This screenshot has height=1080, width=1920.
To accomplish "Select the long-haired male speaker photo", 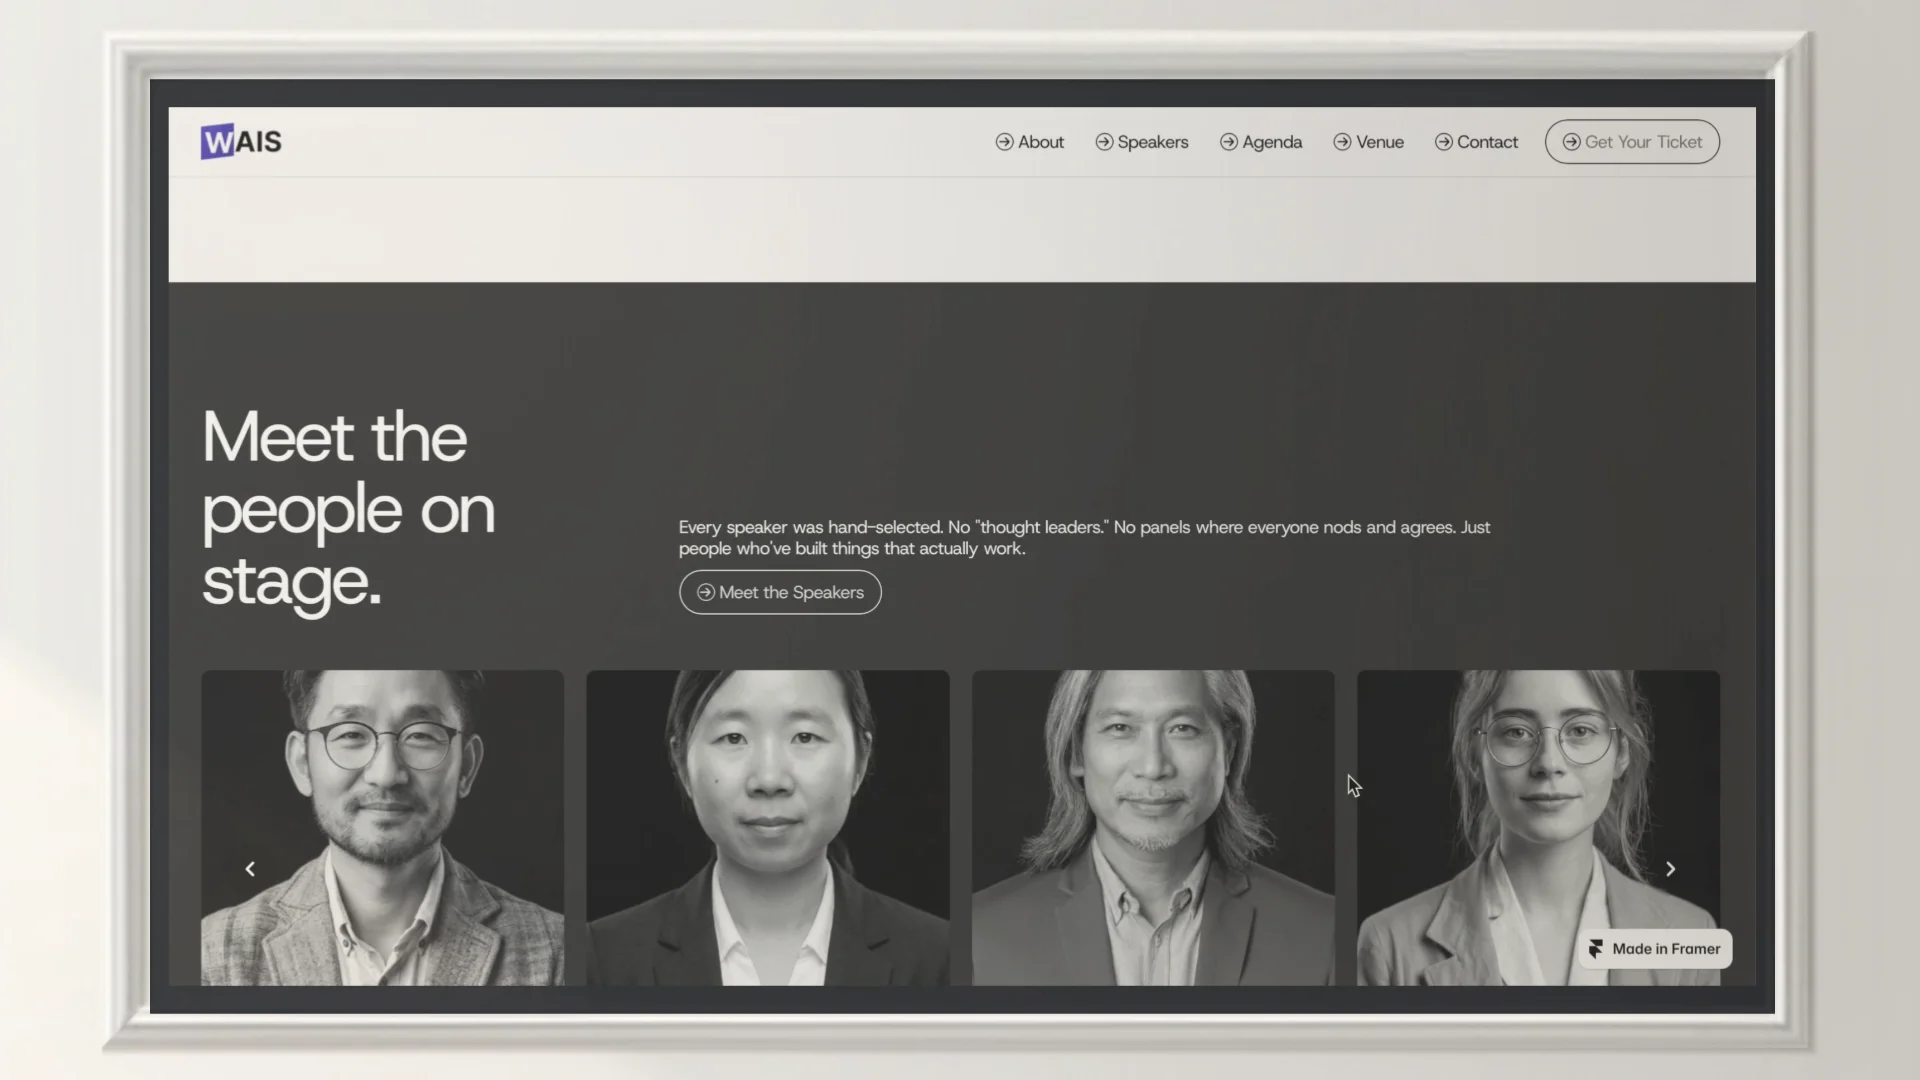I will click(x=1153, y=828).
